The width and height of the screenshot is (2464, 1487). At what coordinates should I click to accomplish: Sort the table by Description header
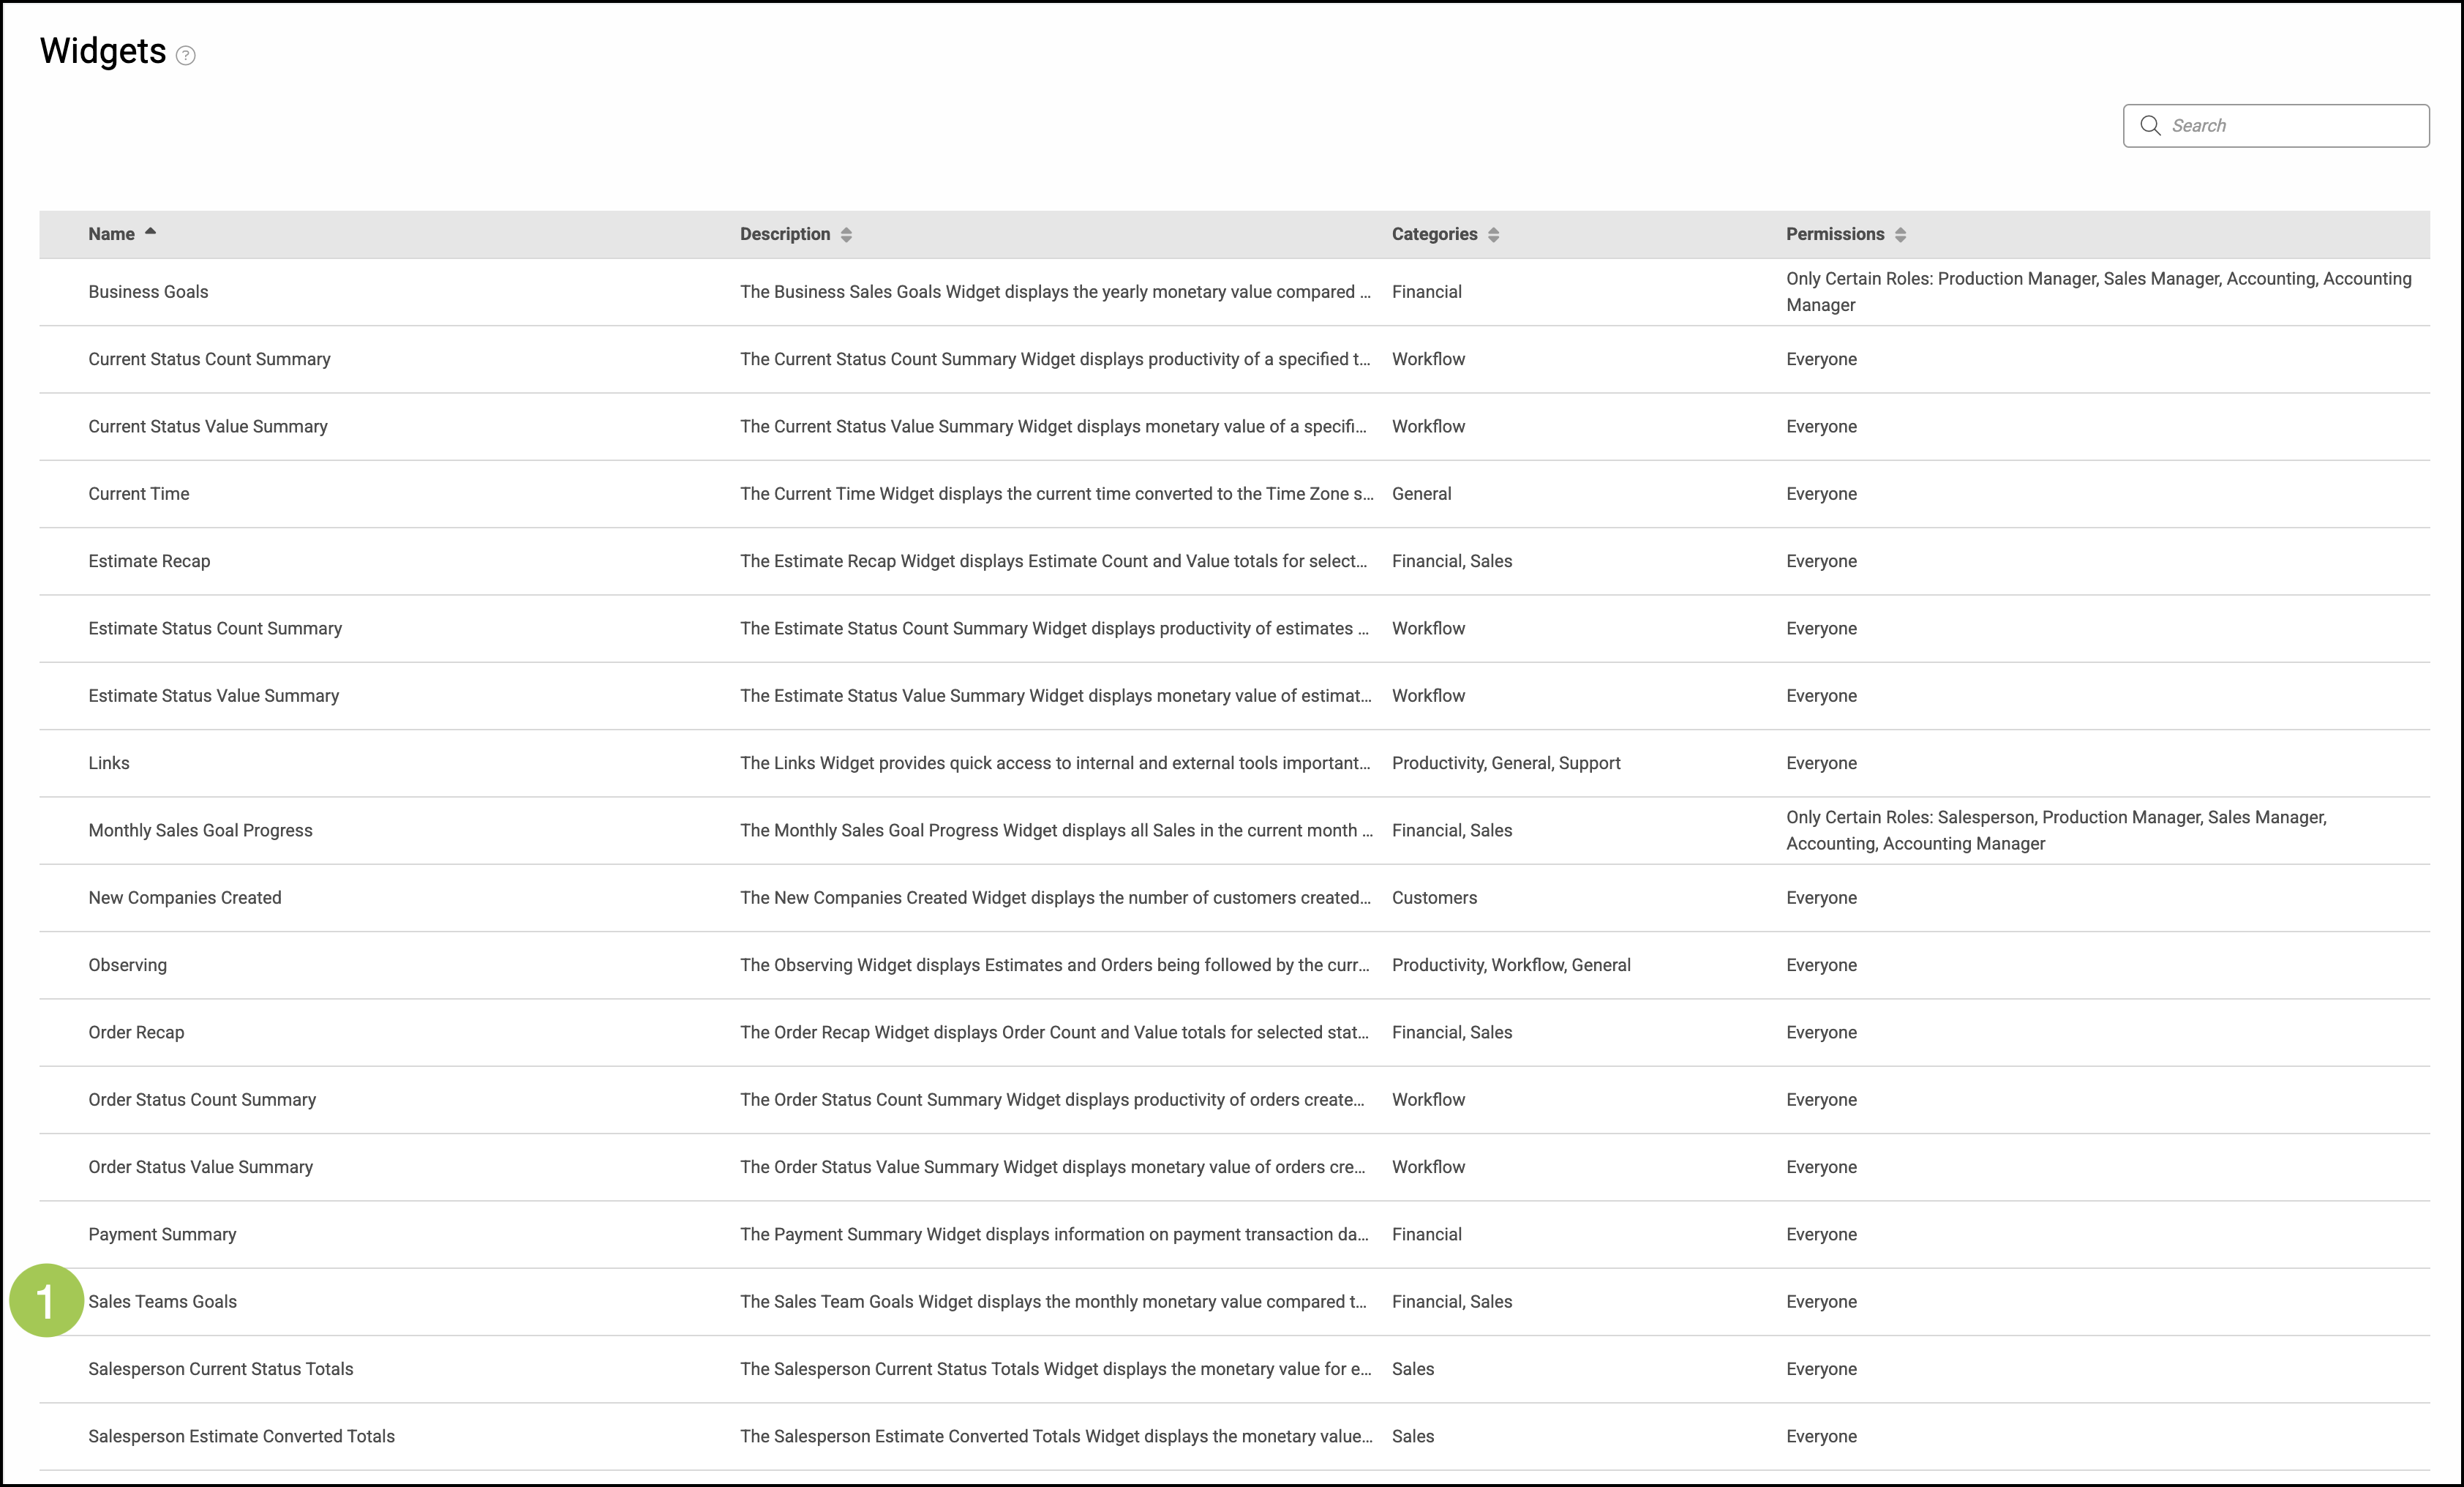point(784,234)
